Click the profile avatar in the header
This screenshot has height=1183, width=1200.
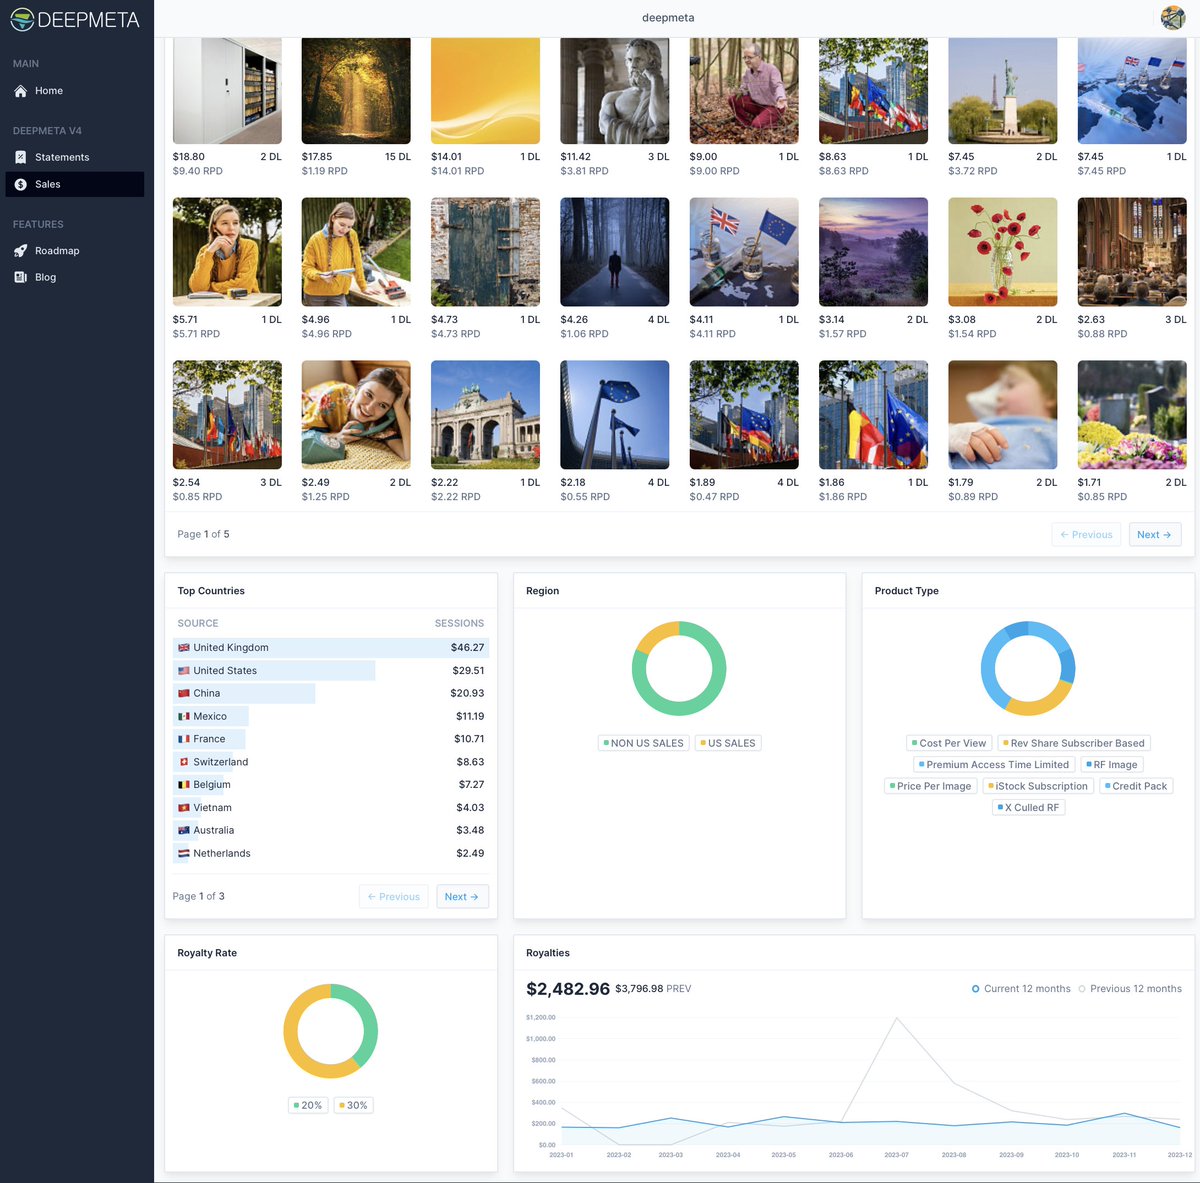1171,18
